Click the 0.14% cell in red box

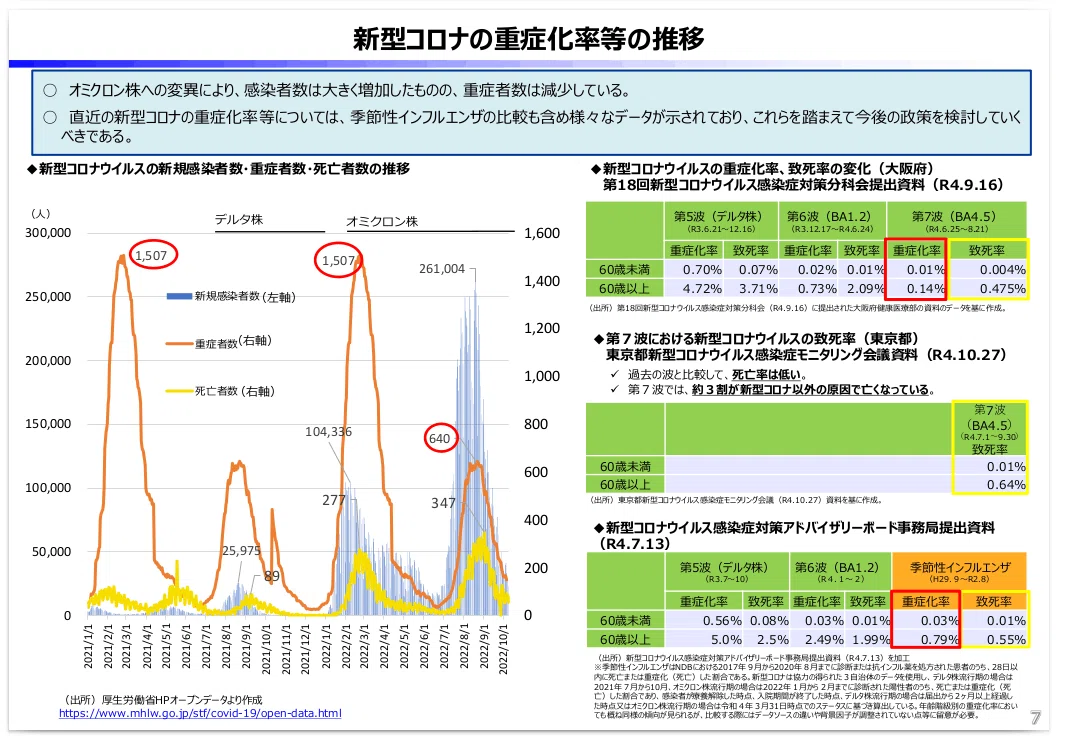(917, 289)
